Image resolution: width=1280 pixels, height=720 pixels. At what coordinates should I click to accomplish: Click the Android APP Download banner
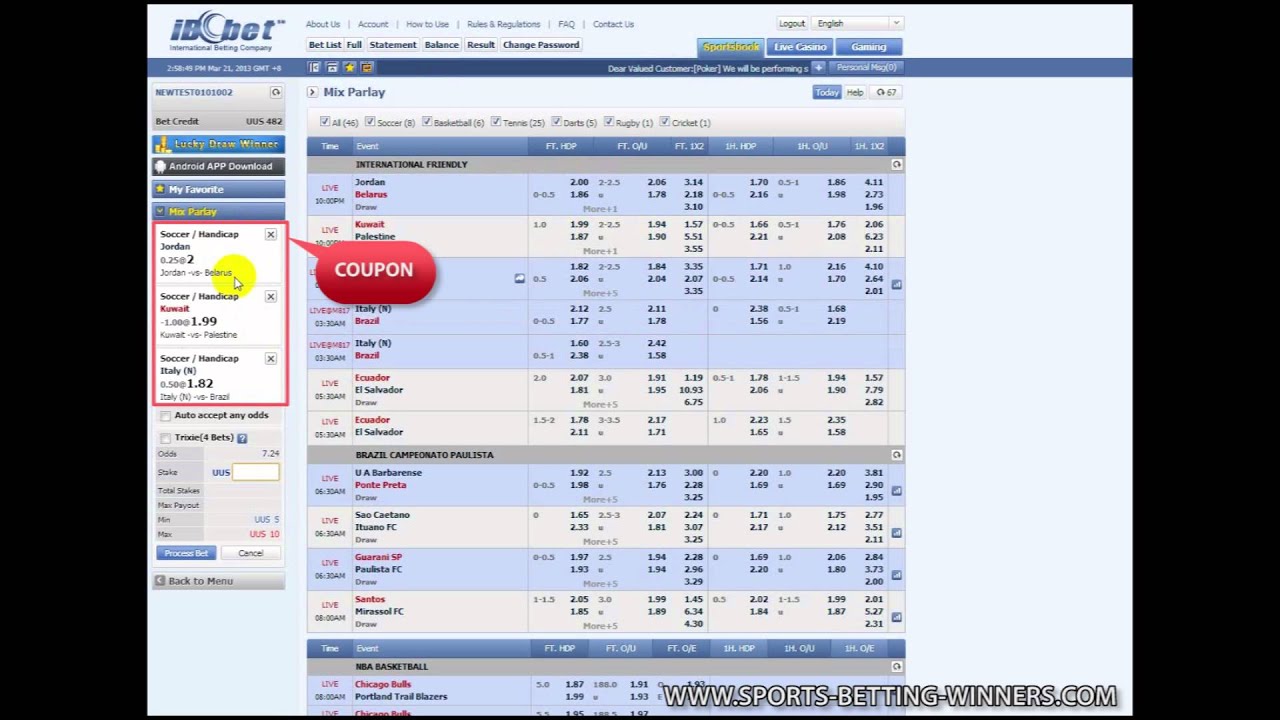coord(218,166)
